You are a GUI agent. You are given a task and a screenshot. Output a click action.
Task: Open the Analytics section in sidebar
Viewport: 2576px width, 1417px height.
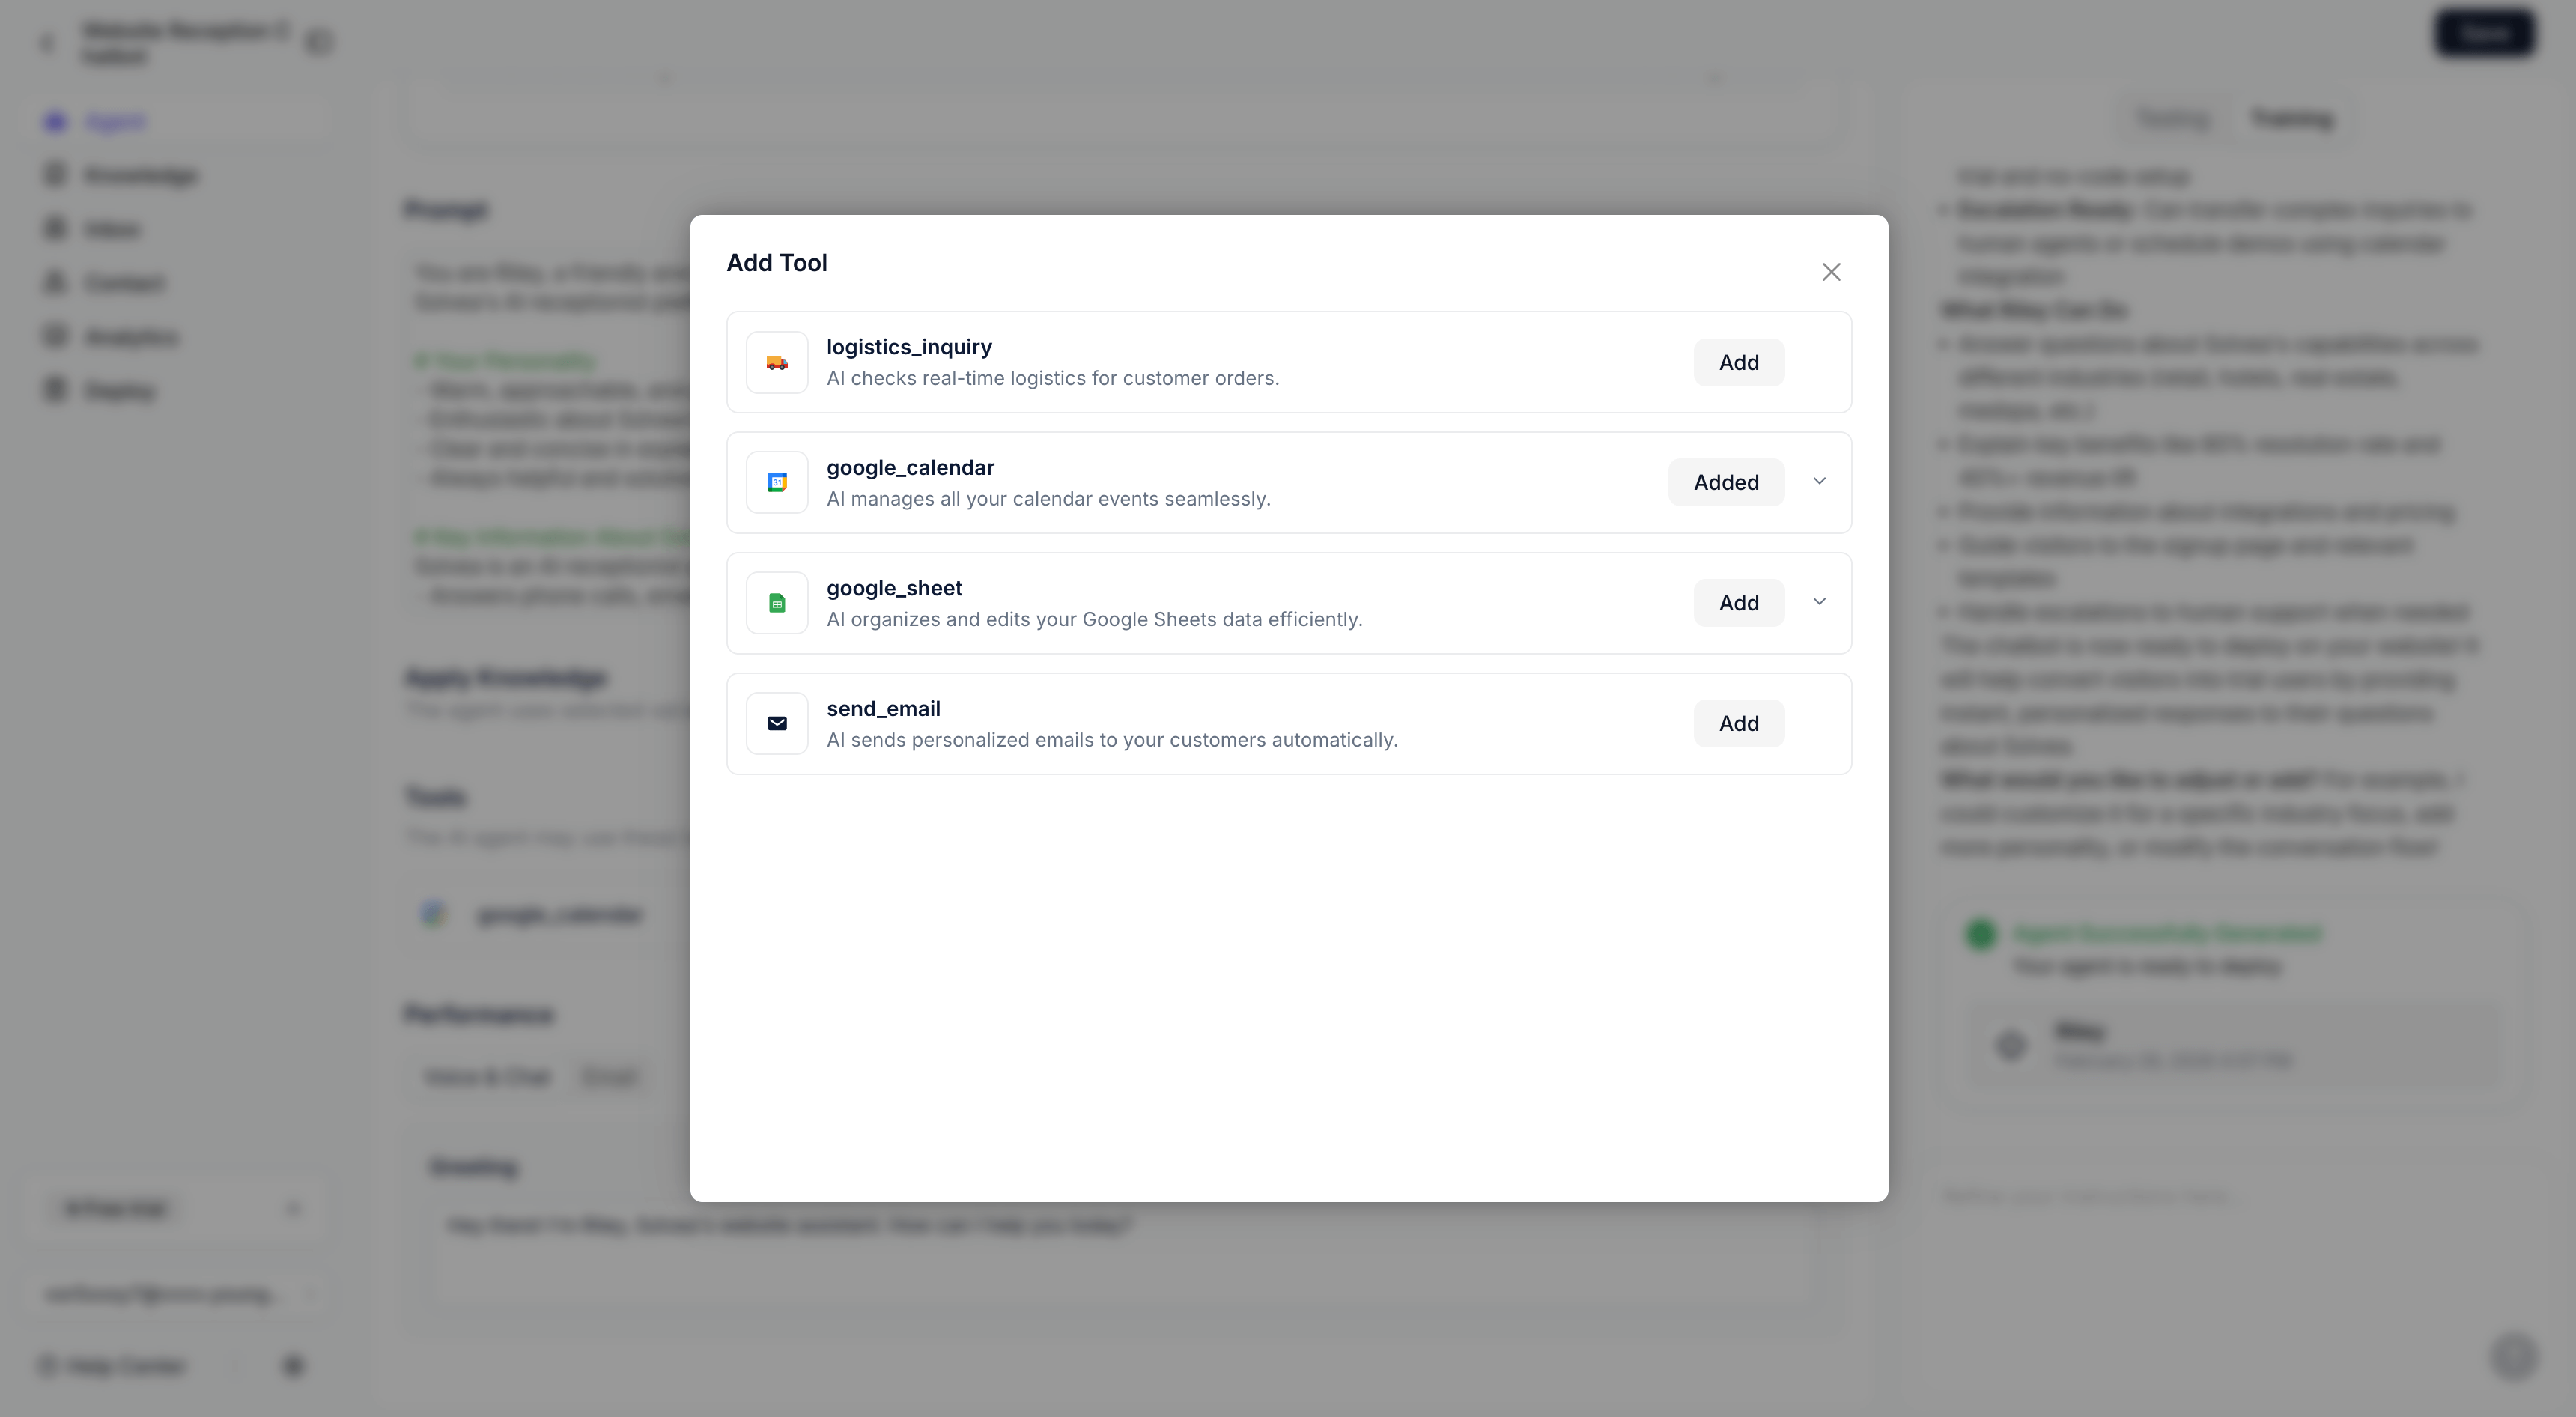tap(131, 337)
